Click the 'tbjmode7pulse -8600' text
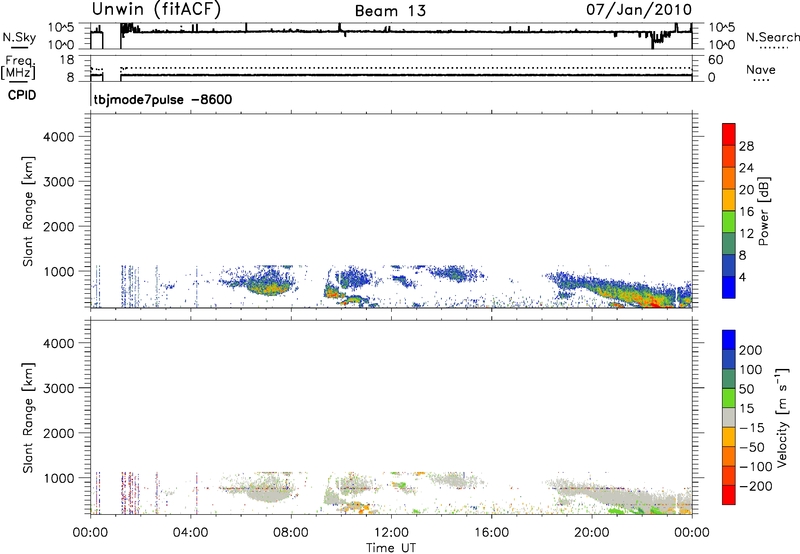Image resolution: width=800 pixels, height=554 pixels. point(163,99)
